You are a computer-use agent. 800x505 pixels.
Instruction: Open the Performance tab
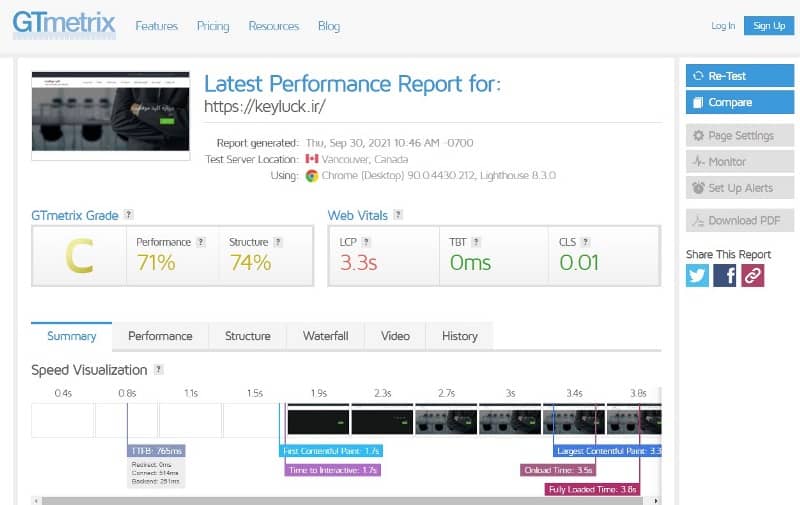(160, 336)
